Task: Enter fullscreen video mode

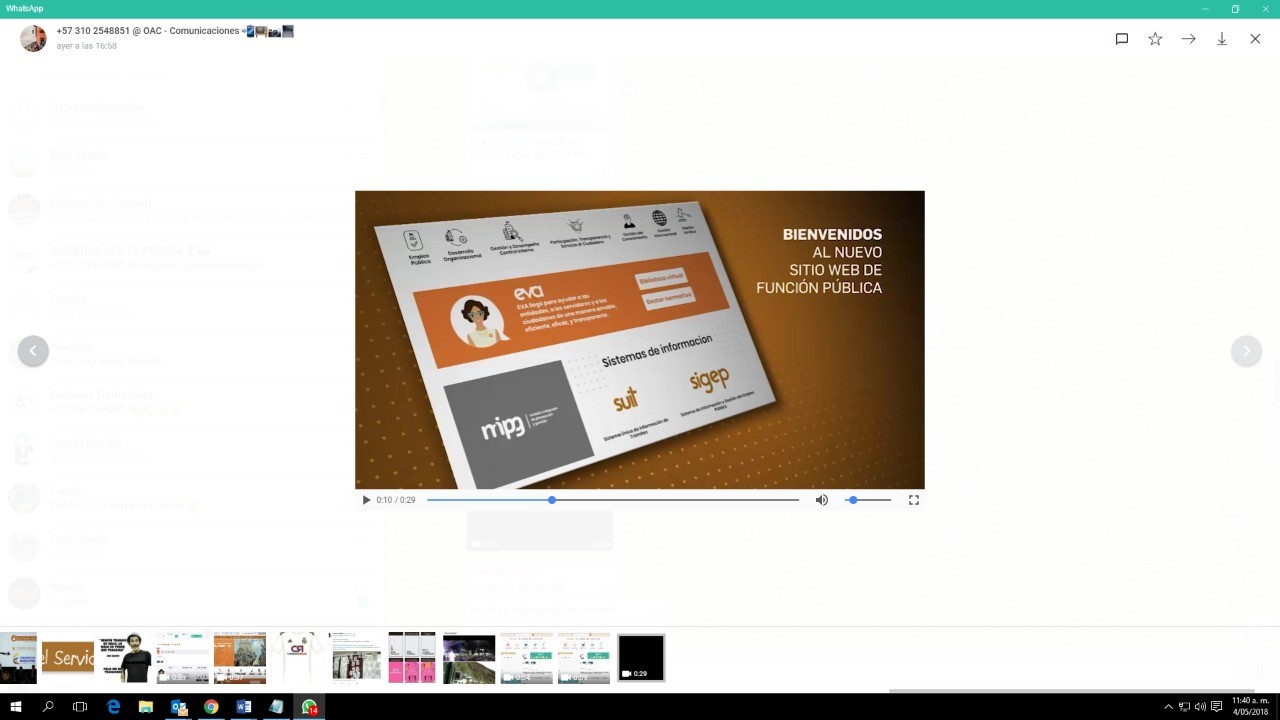Action: [913, 500]
